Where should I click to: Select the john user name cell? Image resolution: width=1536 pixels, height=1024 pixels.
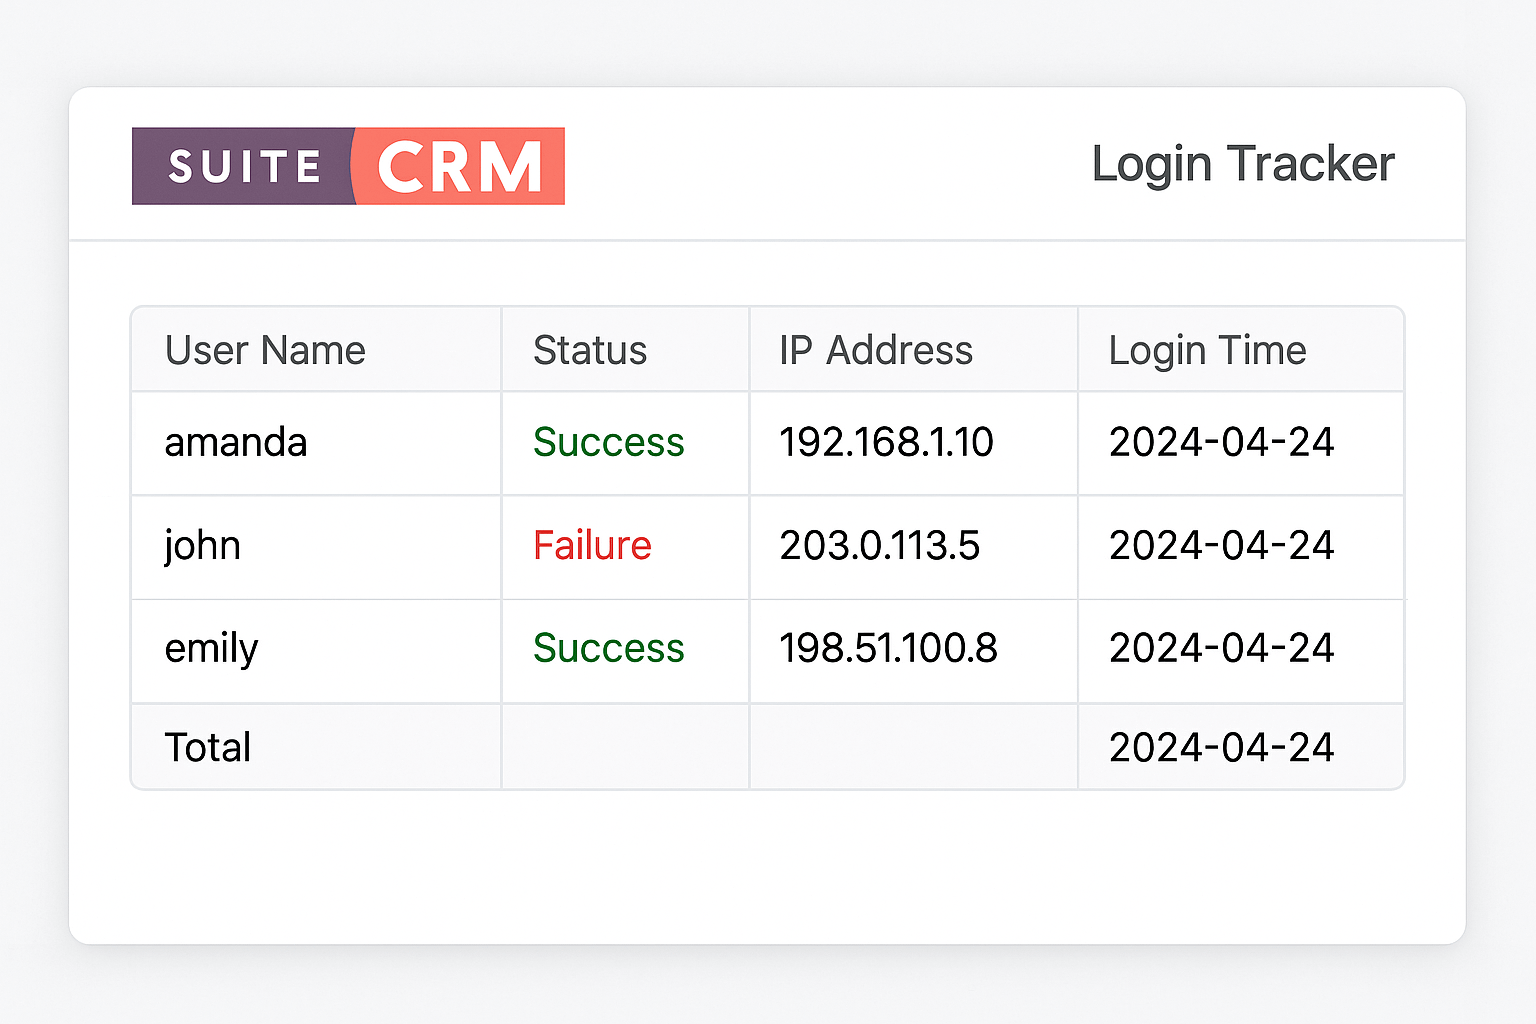coord(203,546)
